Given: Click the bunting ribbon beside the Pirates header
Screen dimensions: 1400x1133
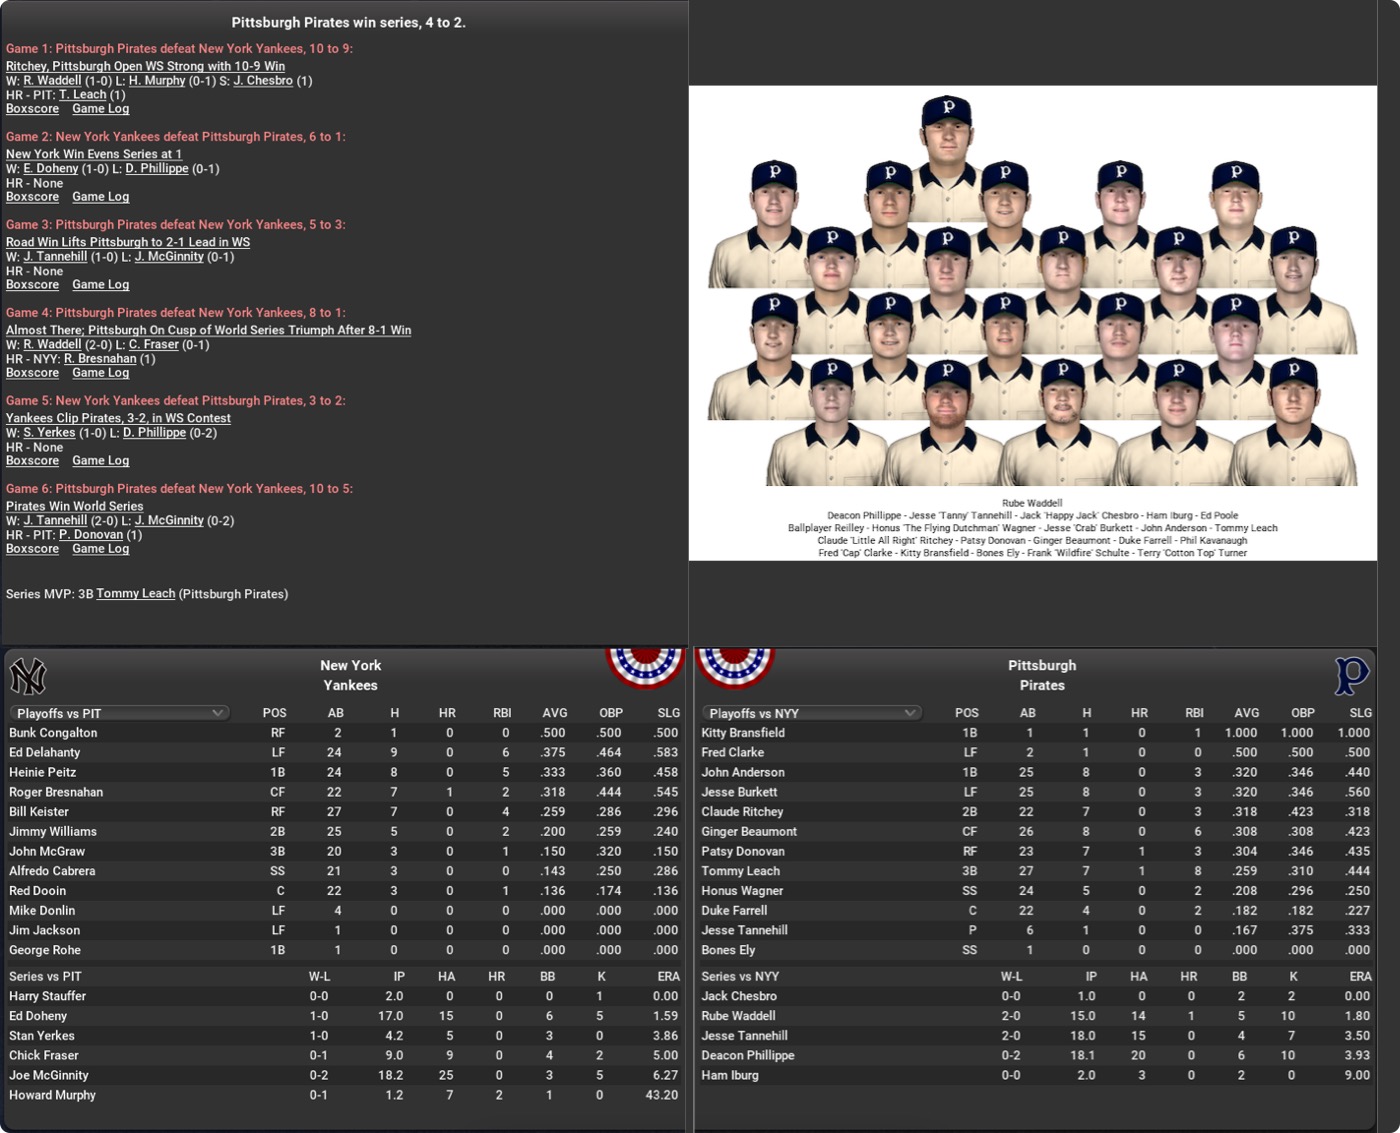Looking at the screenshot, I should click(735, 666).
